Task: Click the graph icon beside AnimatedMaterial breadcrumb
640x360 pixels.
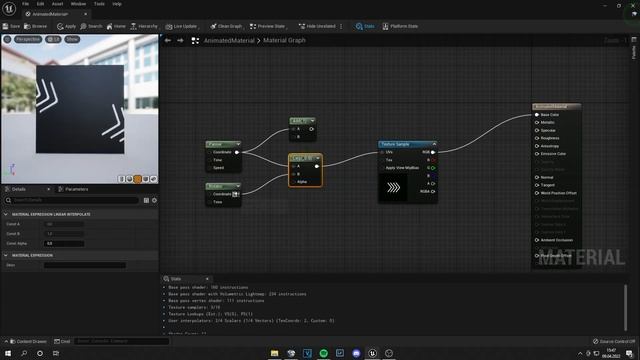Action: coord(195,40)
